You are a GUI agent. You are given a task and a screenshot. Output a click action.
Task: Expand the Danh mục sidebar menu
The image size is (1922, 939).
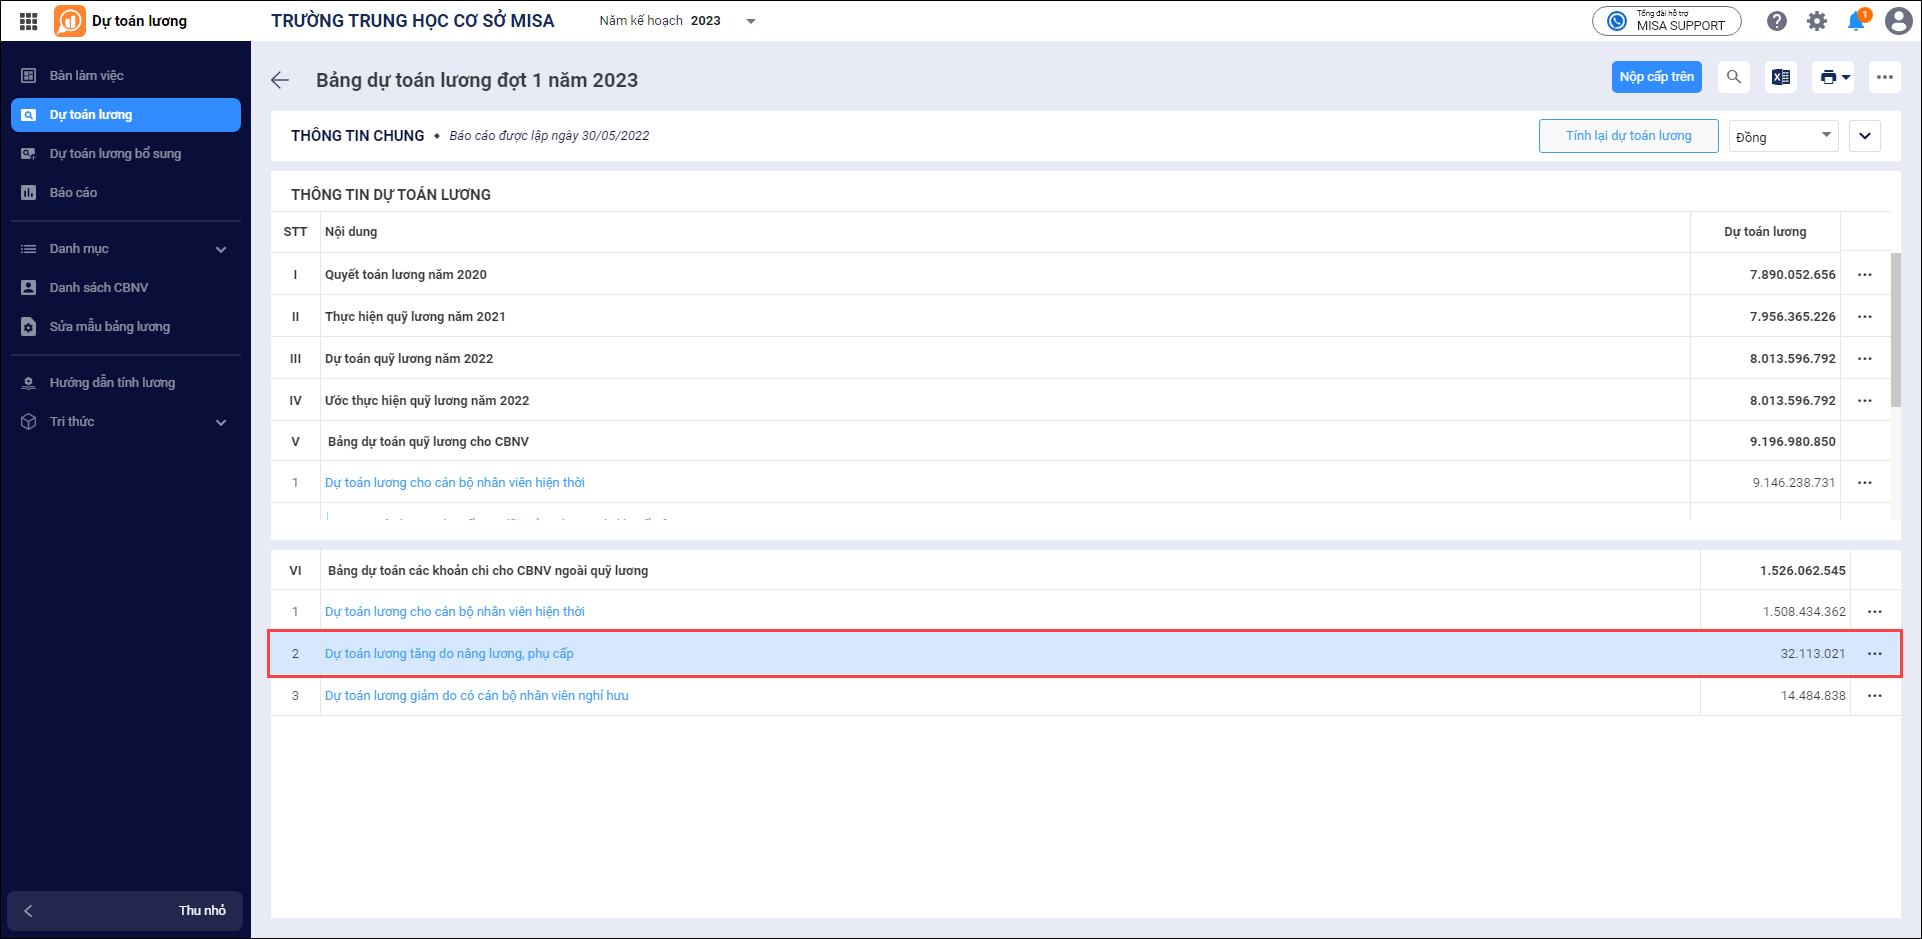point(126,249)
